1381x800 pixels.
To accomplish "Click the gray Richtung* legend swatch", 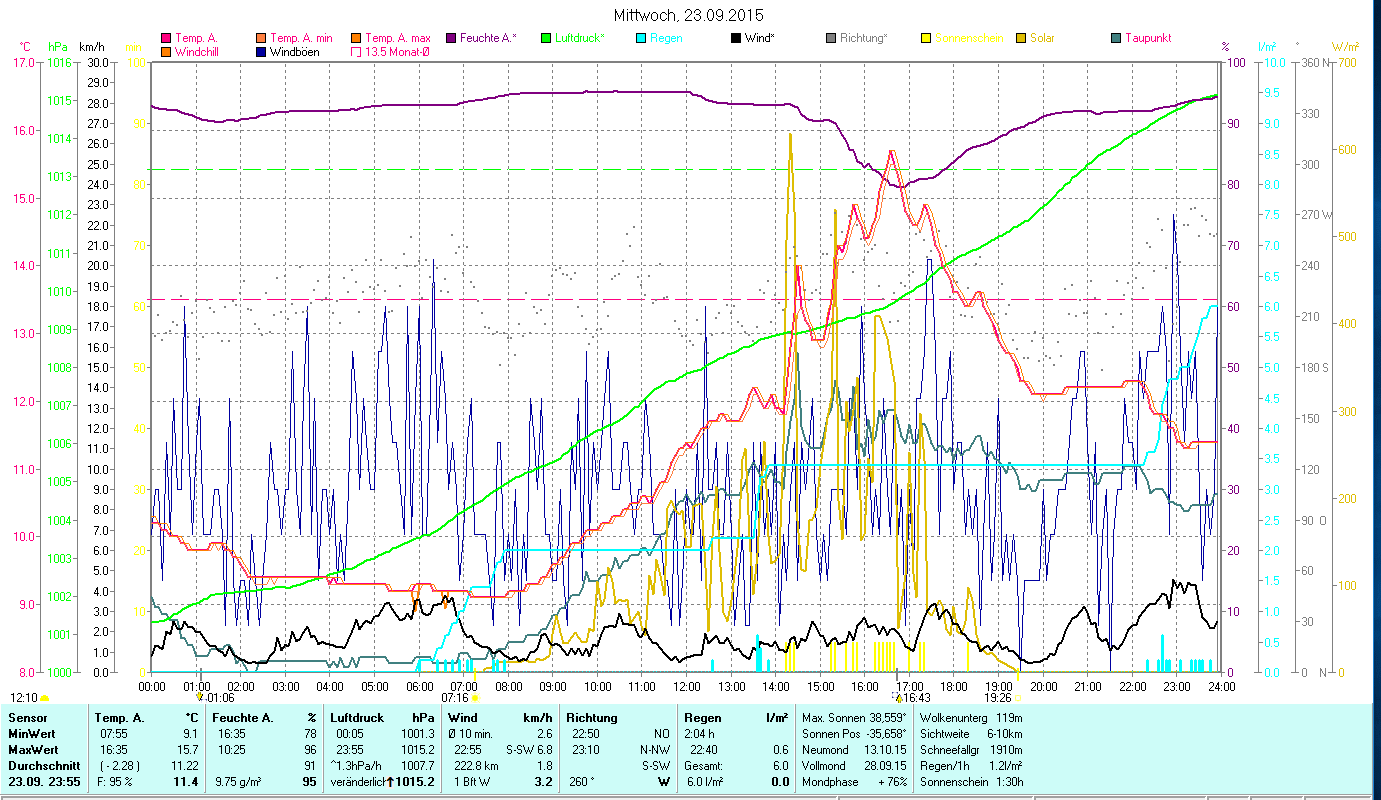I will pyautogui.click(x=831, y=38).
